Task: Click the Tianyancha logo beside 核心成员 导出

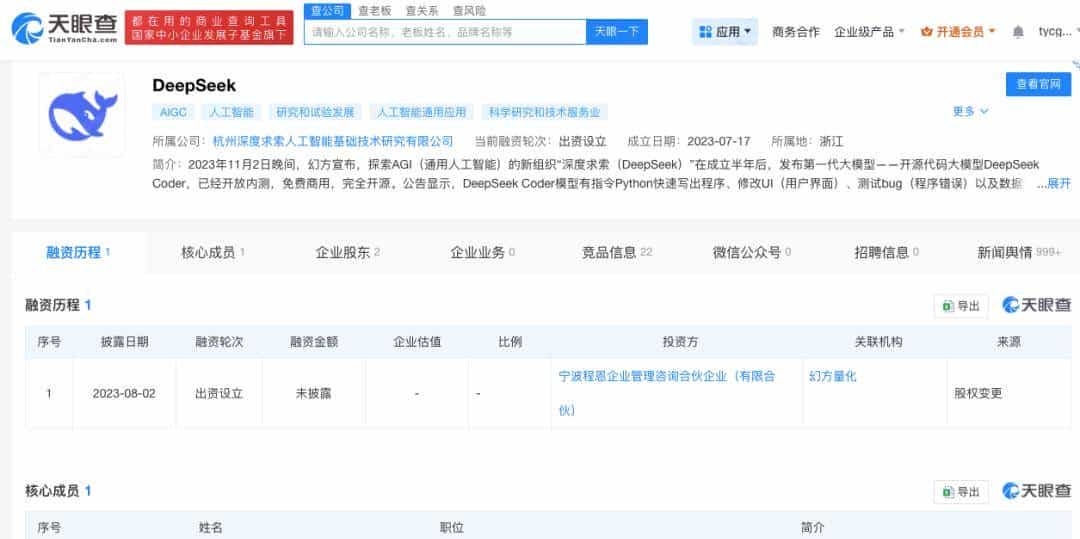Action: tap(1037, 491)
